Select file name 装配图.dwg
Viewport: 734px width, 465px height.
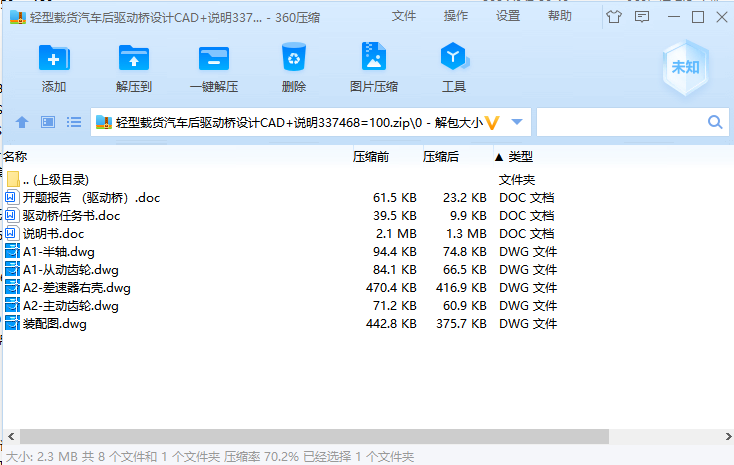tap(55, 324)
